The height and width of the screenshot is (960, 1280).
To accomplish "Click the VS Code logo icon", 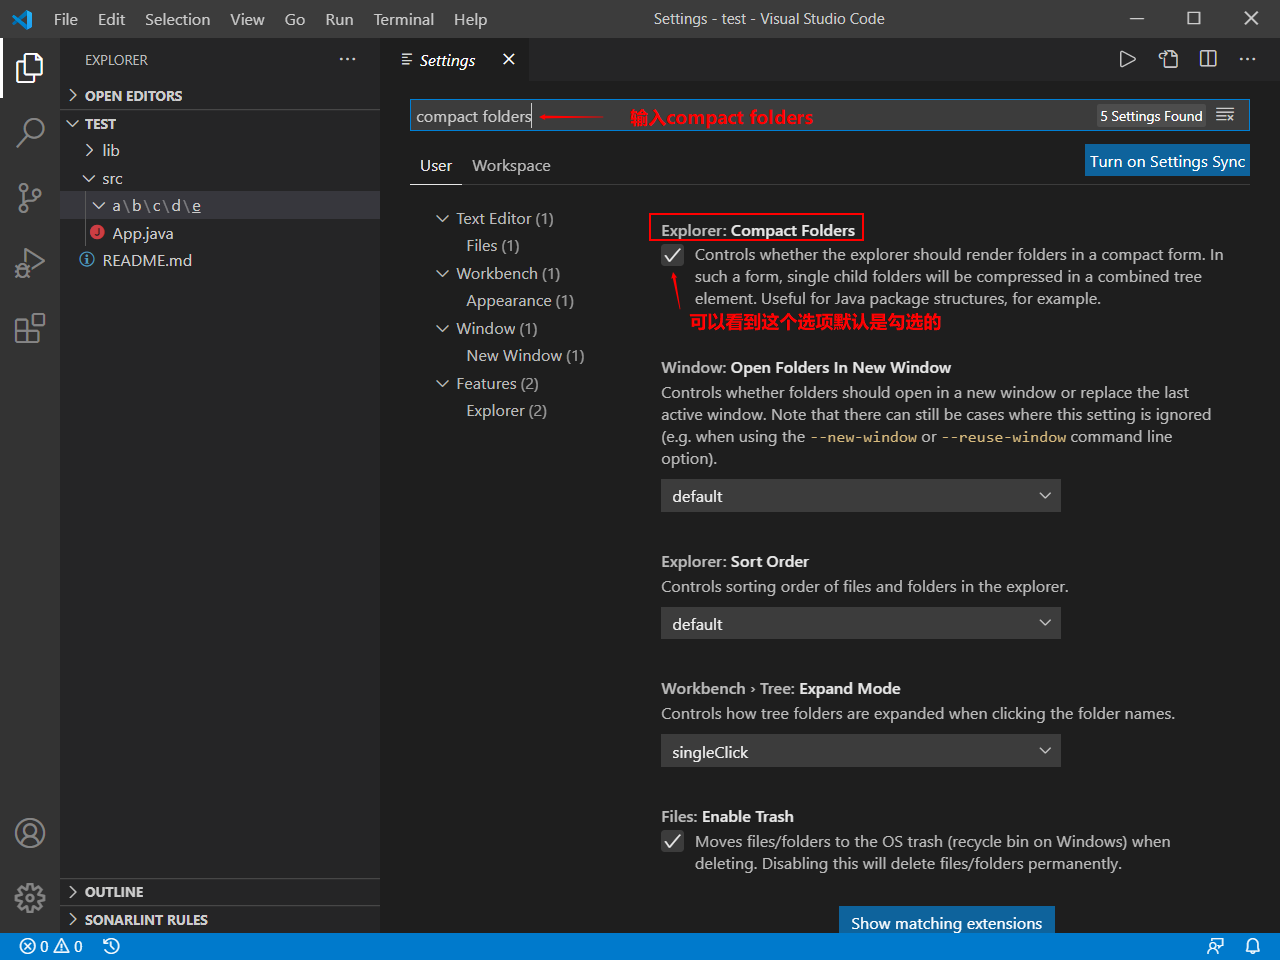I will click(x=22, y=19).
